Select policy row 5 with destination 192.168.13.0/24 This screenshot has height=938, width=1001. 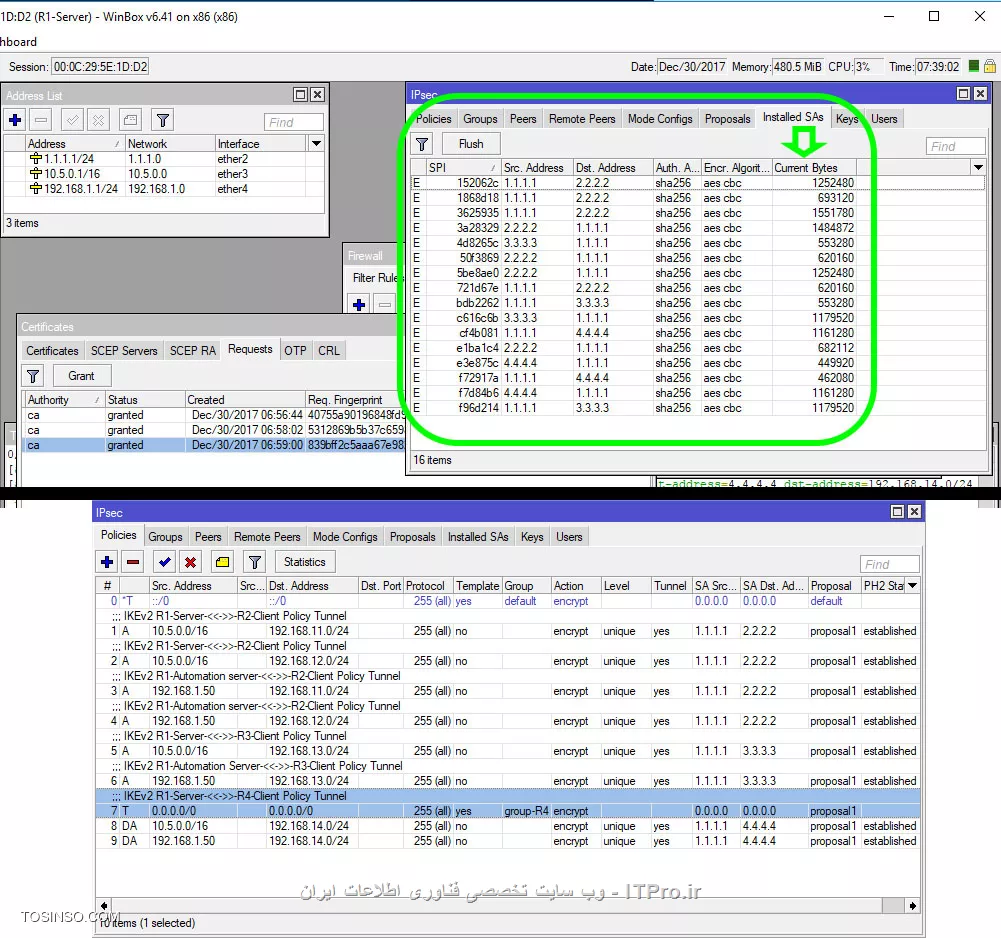pos(508,751)
